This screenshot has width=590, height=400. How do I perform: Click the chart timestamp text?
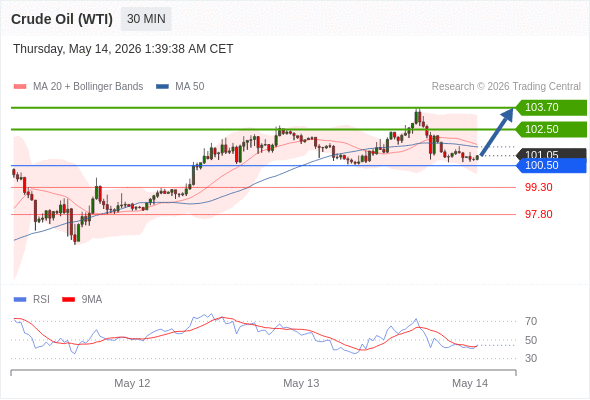coord(123,49)
